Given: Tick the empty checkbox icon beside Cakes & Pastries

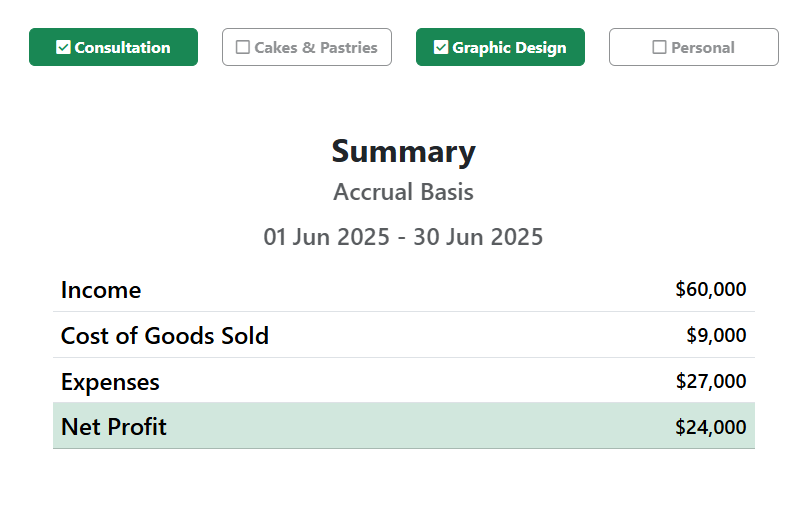Looking at the screenshot, I should click(x=243, y=47).
